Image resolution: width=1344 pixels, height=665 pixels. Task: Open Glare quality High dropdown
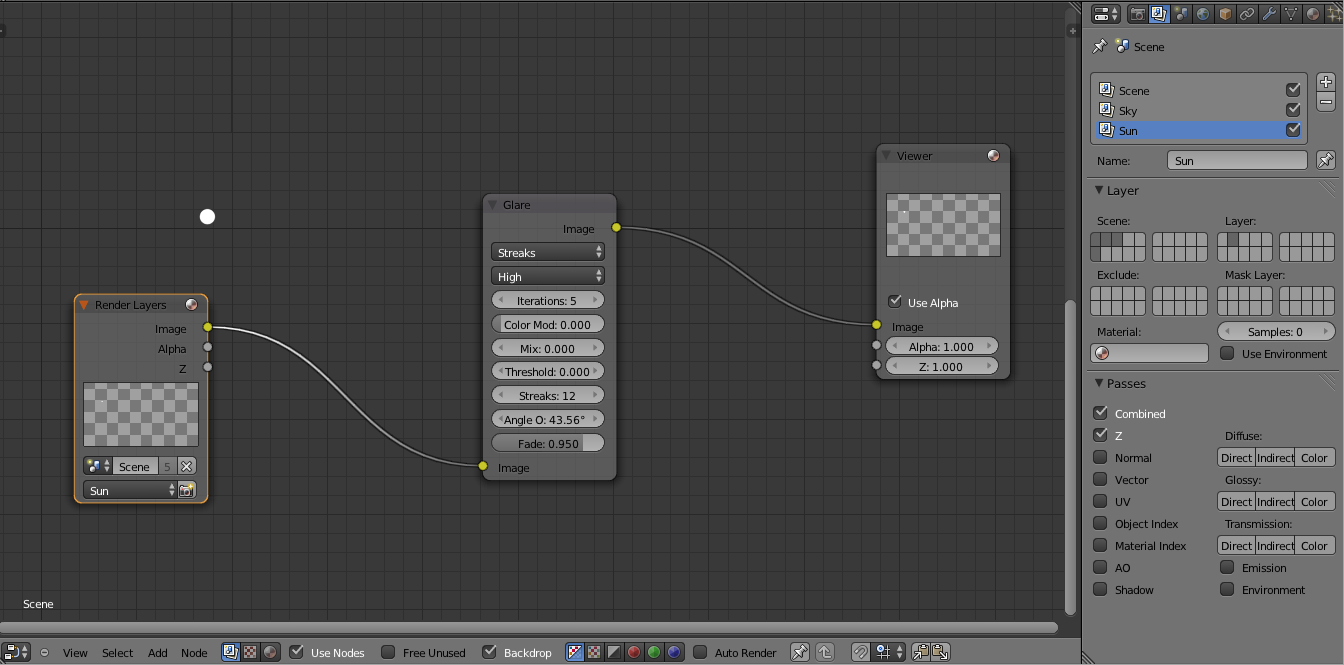[548, 276]
